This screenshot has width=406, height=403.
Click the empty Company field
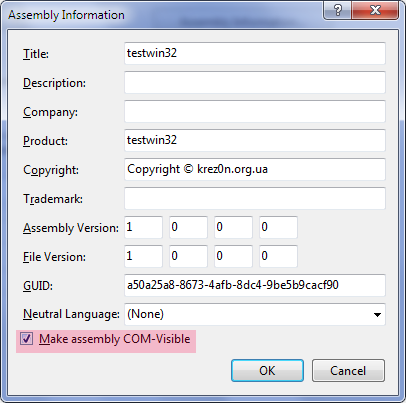click(x=255, y=111)
